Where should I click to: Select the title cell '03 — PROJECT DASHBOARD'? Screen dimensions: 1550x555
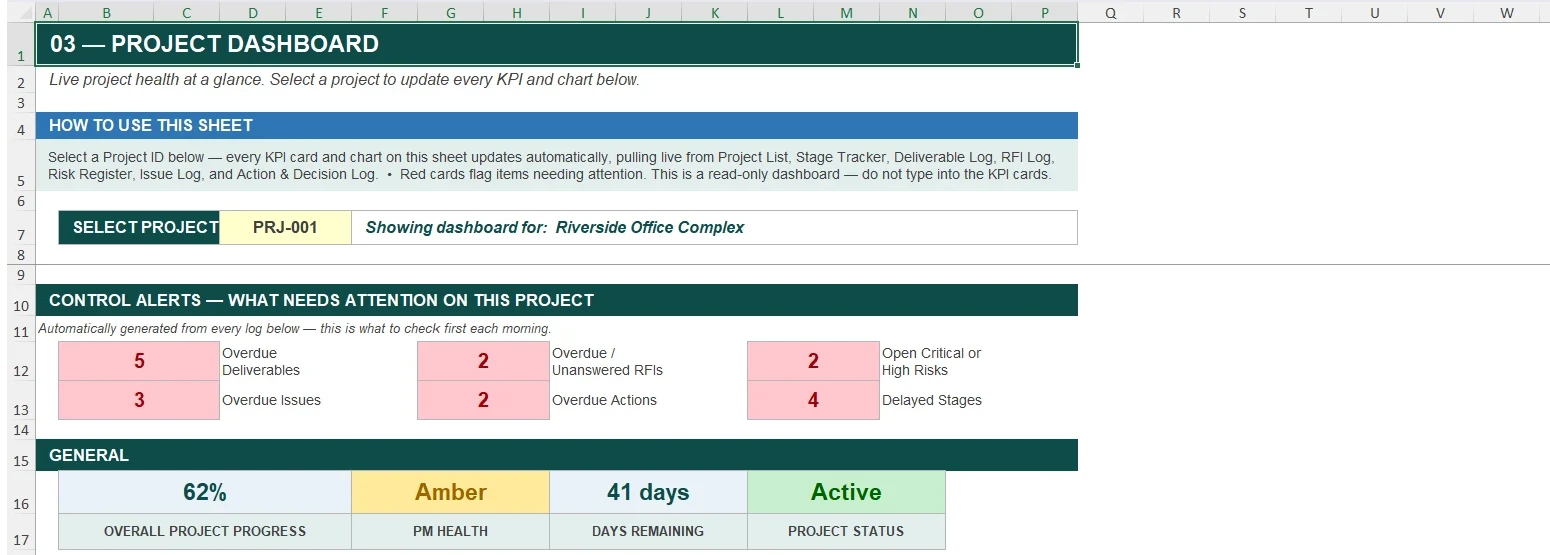(556, 44)
